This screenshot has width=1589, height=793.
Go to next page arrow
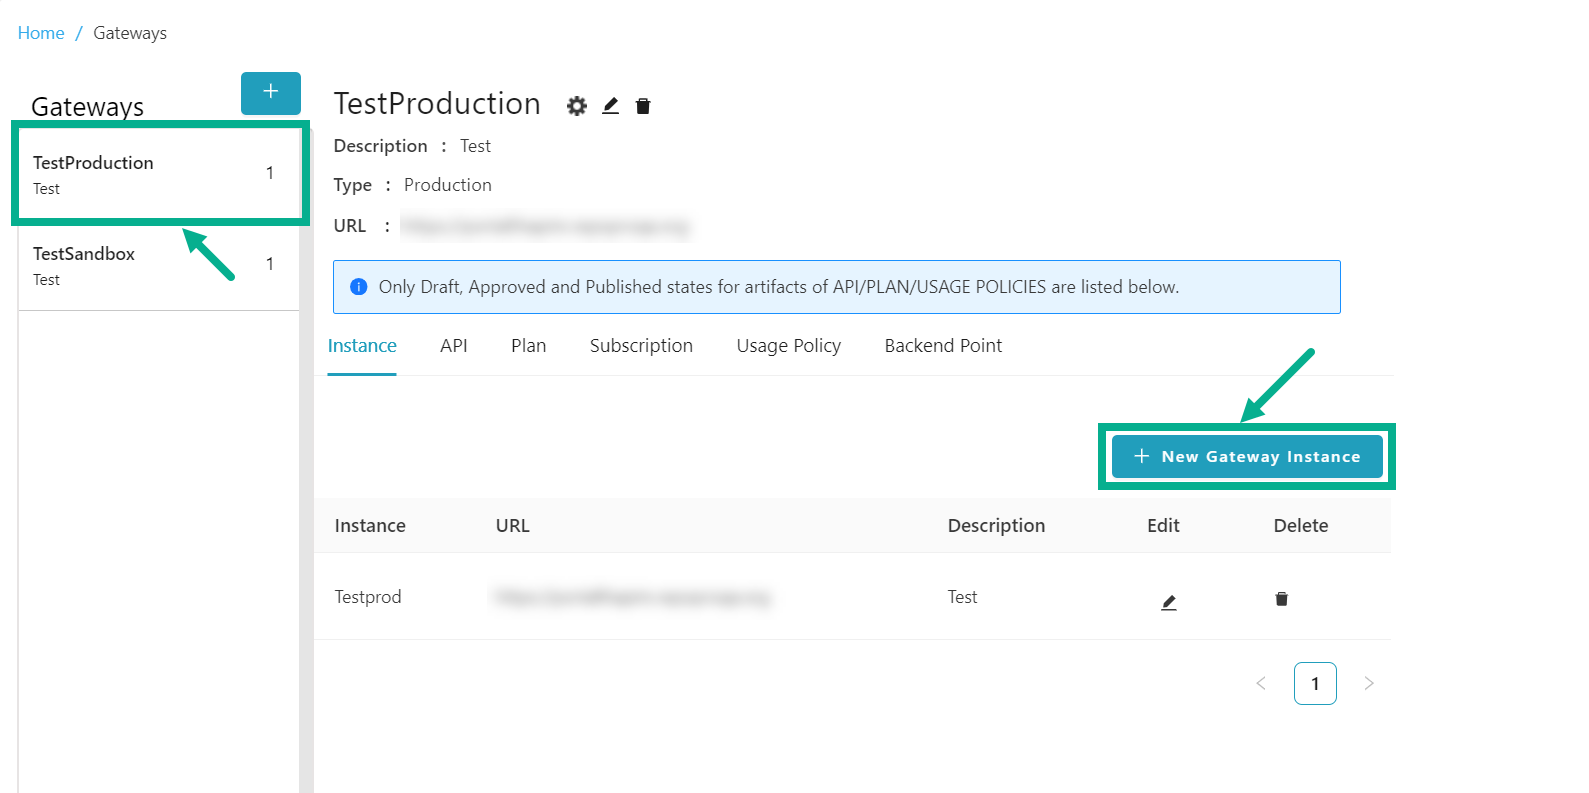pos(1369,684)
